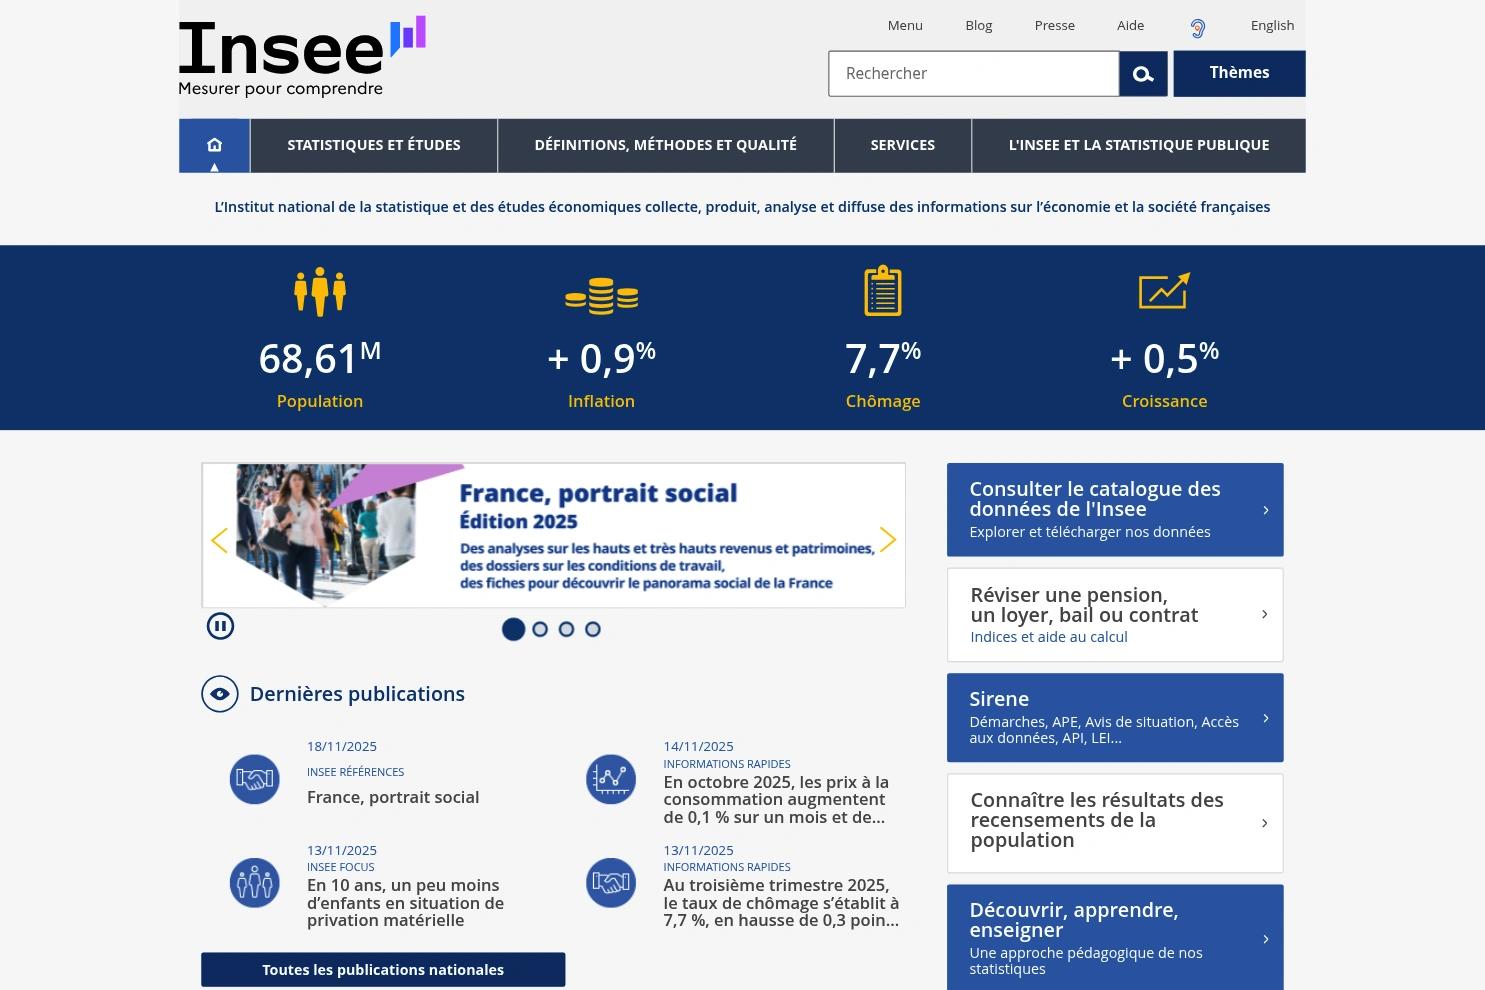Click handshake icon for unemployment rate article

tap(611, 883)
